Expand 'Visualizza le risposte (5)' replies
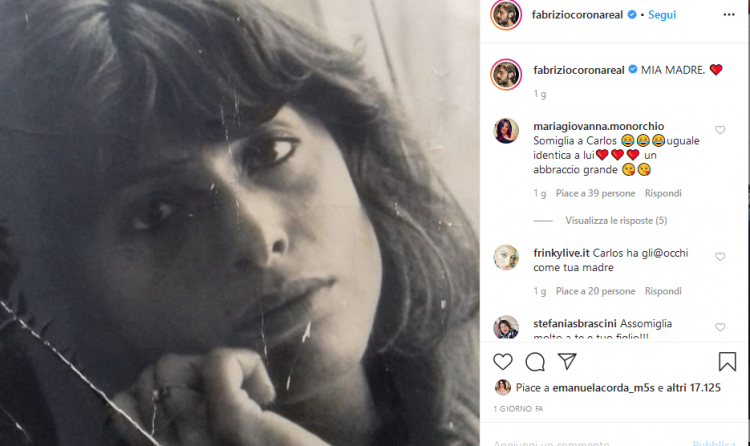This screenshot has height=446, width=750. [x=616, y=220]
